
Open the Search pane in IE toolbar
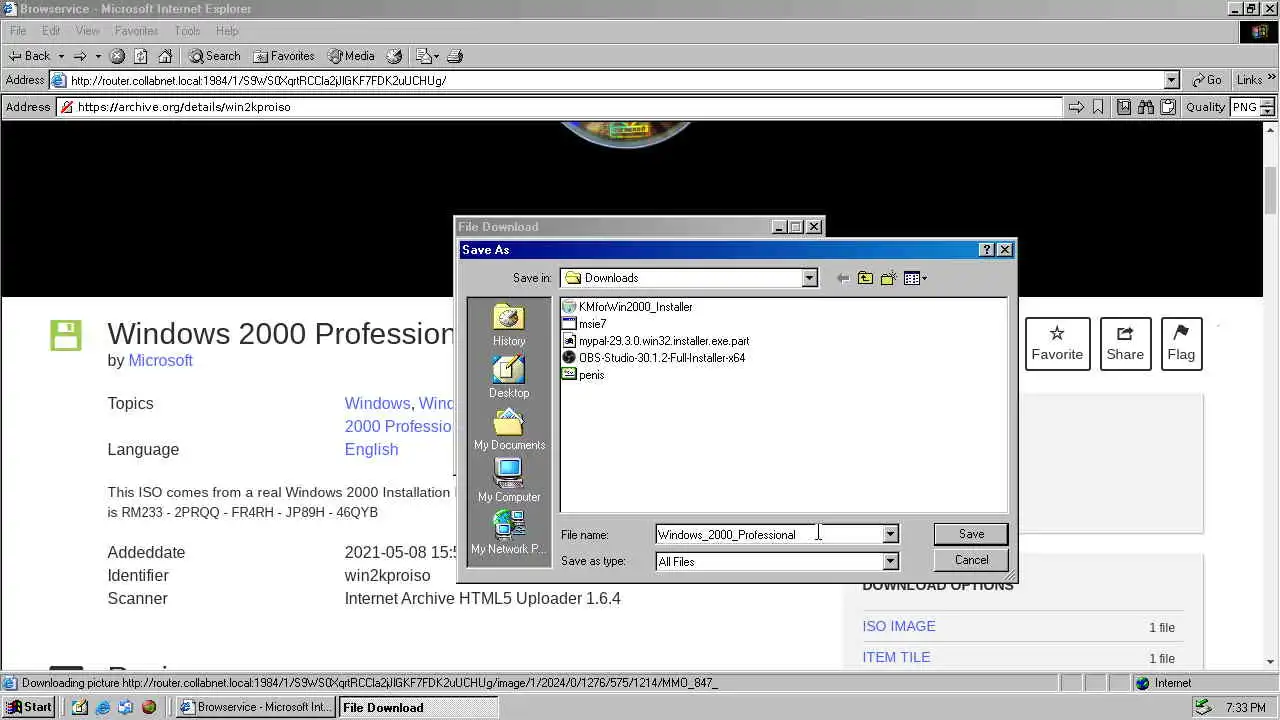[x=214, y=56]
